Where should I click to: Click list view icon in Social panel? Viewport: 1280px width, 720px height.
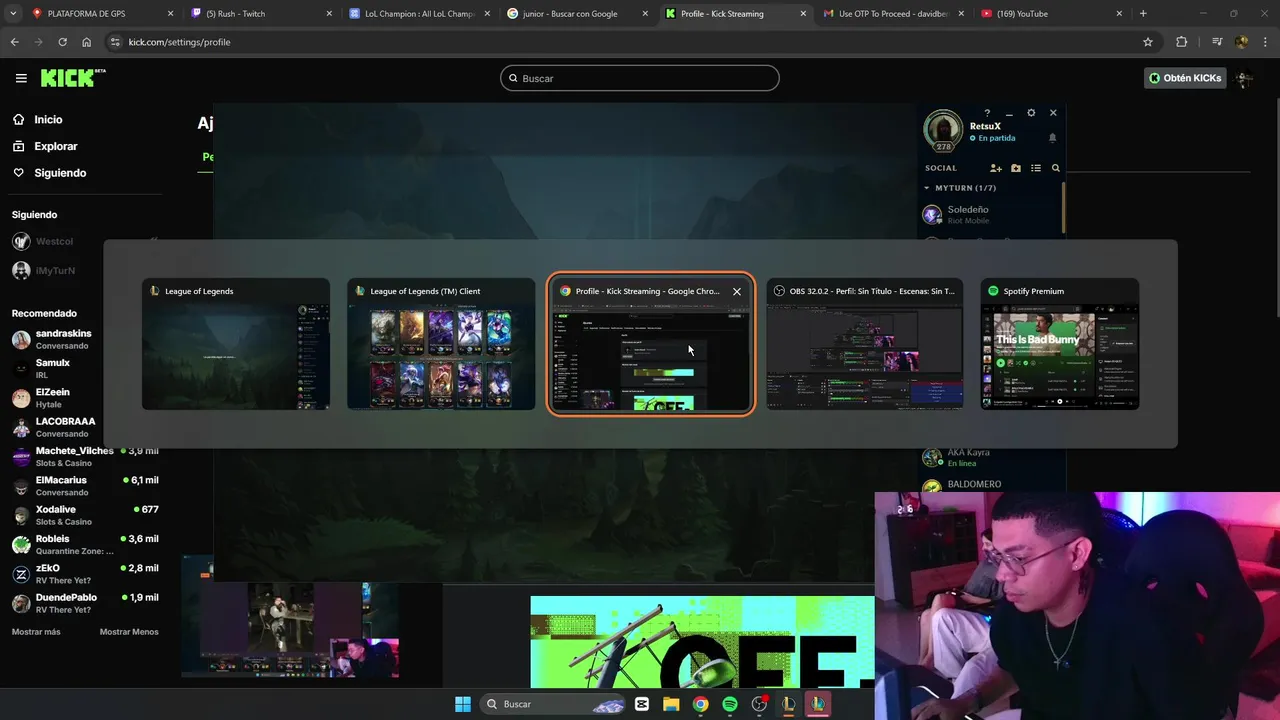click(1036, 168)
